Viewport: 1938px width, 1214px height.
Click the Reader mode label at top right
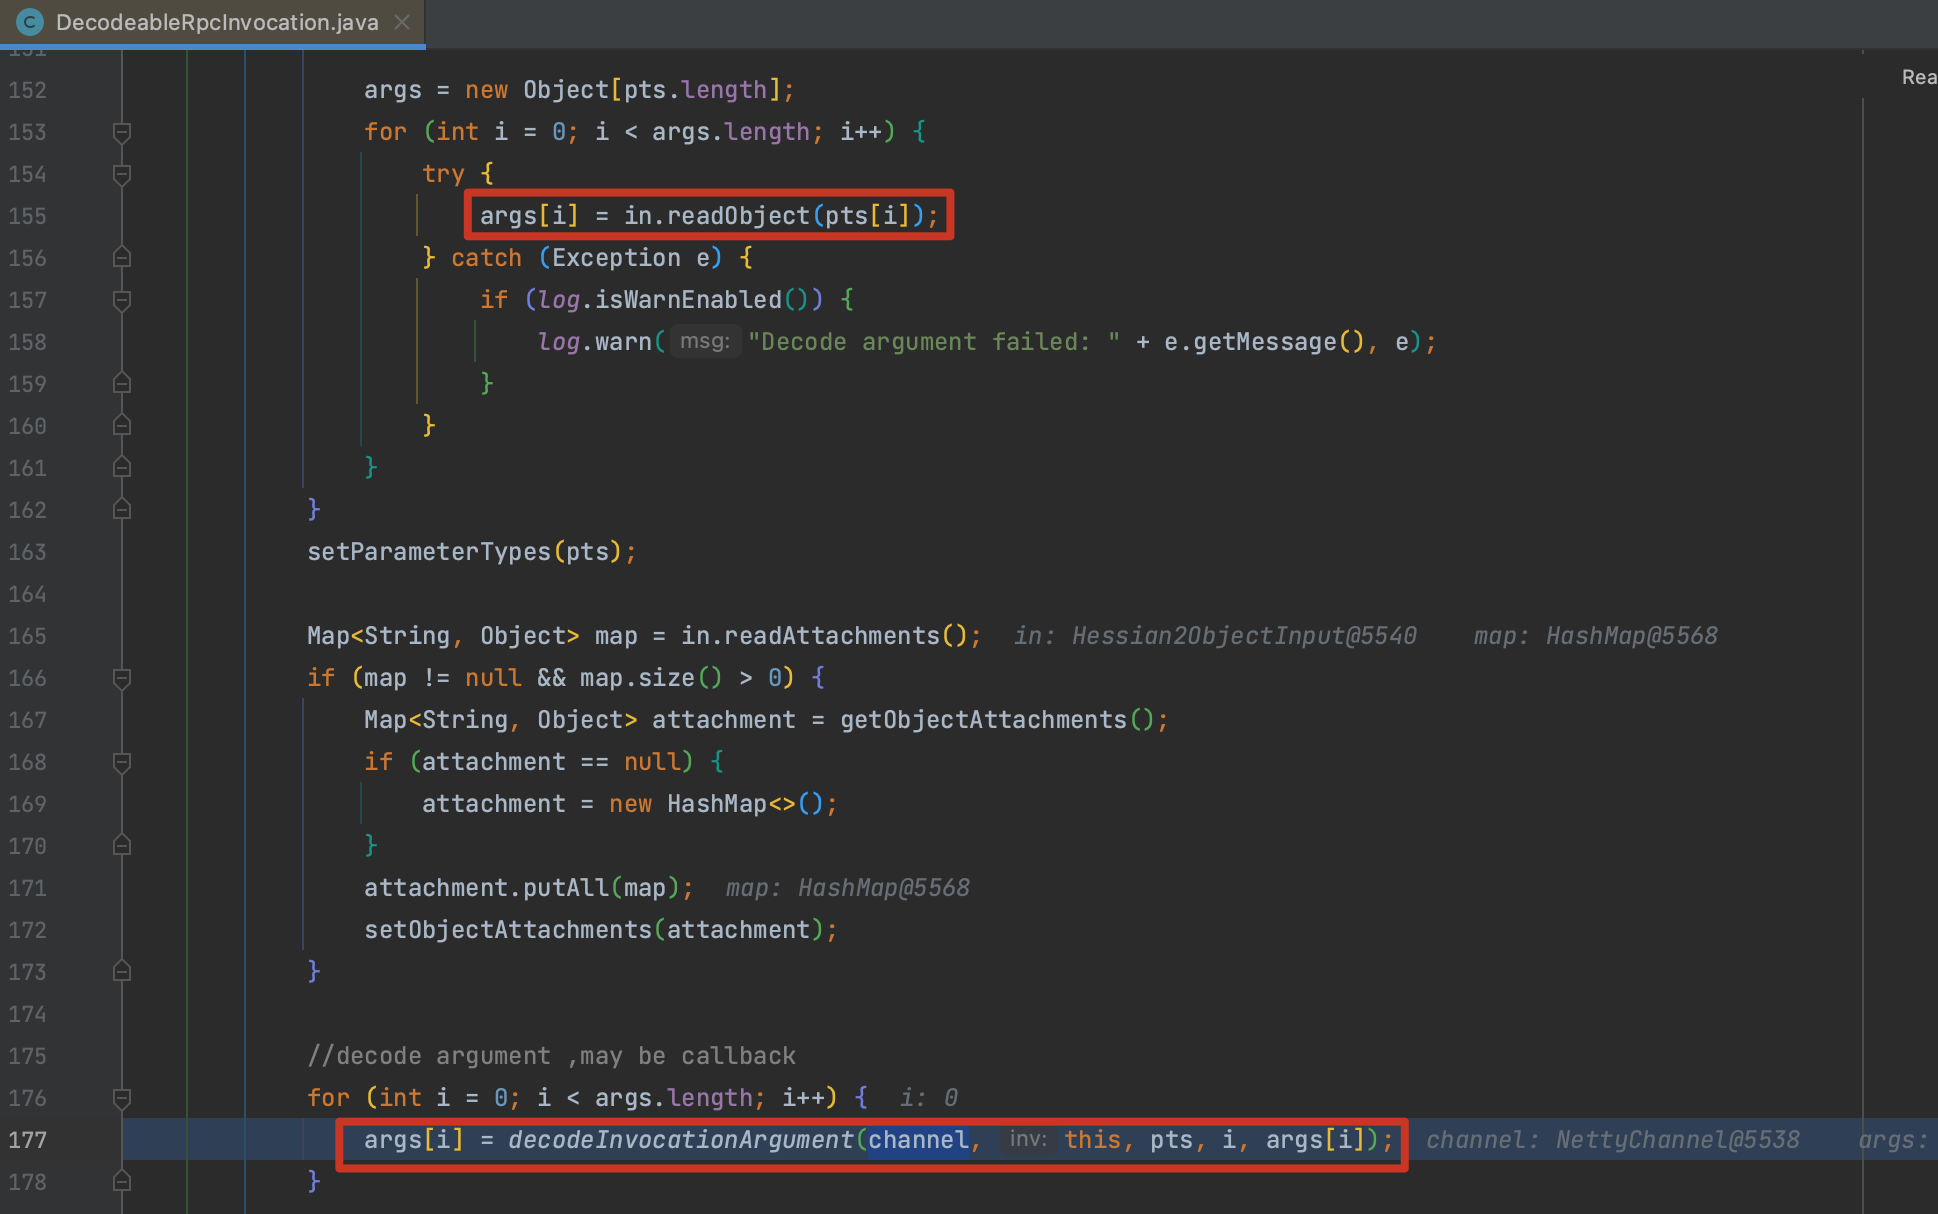tap(1919, 77)
